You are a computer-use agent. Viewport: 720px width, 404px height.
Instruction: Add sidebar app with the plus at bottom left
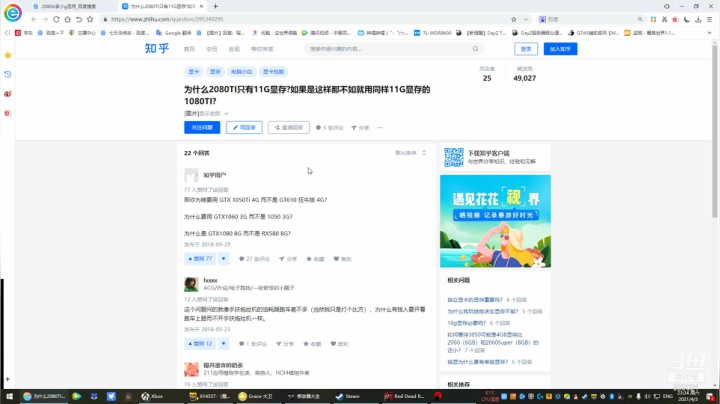pyautogui.click(x=8, y=379)
